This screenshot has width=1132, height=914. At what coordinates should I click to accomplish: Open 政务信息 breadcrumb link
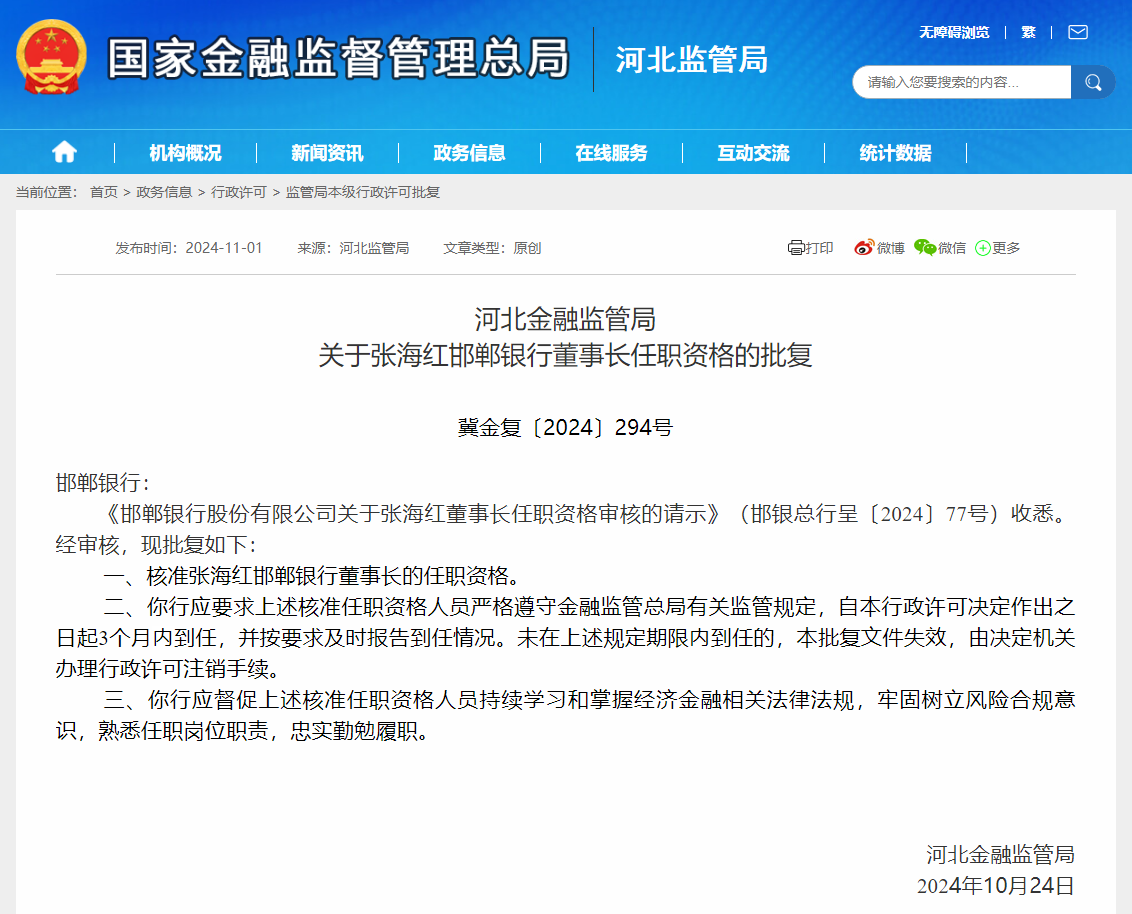(164, 192)
